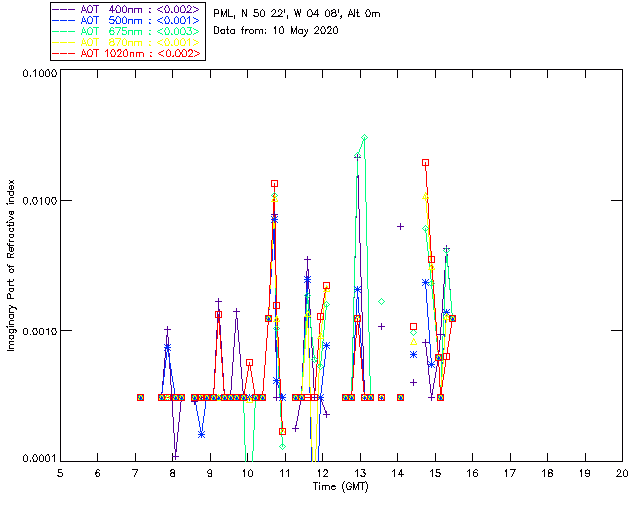This screenshot has height=512, width=640.
Task: Click the 0.0100 y-axis tick label
Action: click(x=37, y=202)
